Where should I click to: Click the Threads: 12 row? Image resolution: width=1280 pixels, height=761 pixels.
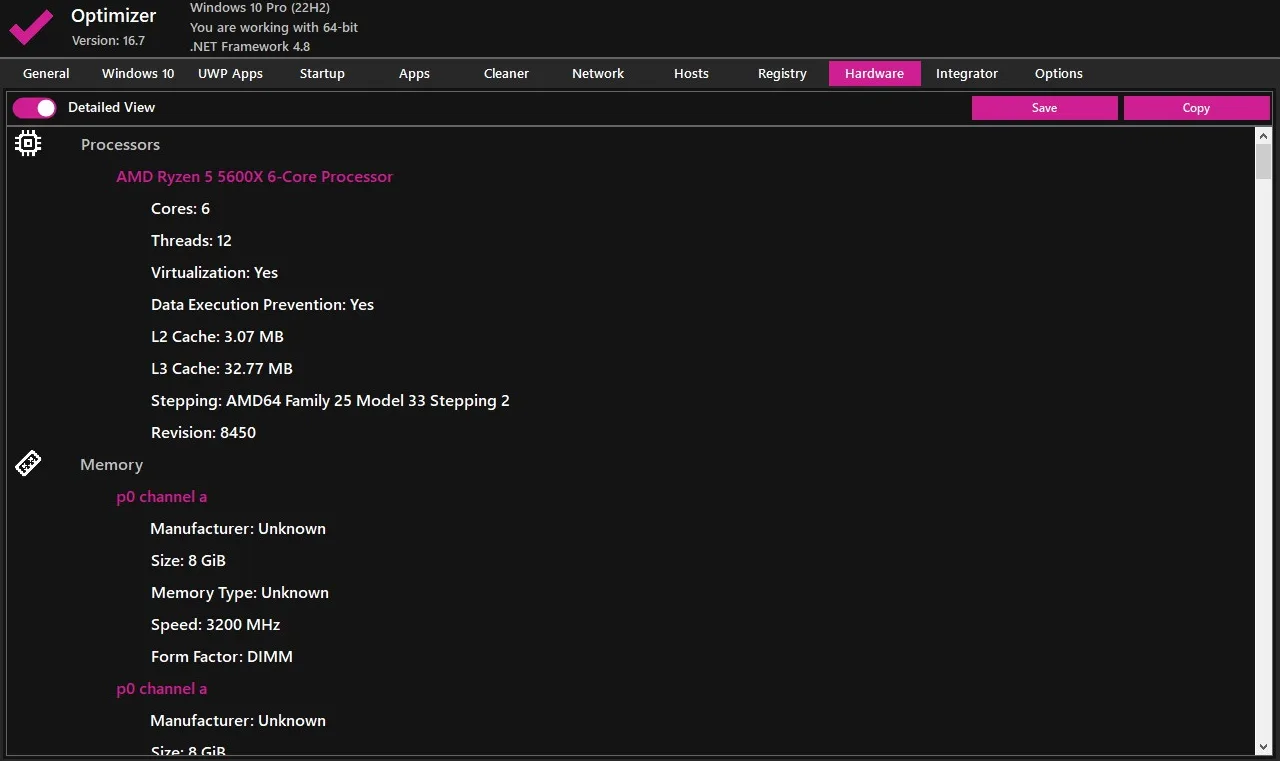point(191,241)
